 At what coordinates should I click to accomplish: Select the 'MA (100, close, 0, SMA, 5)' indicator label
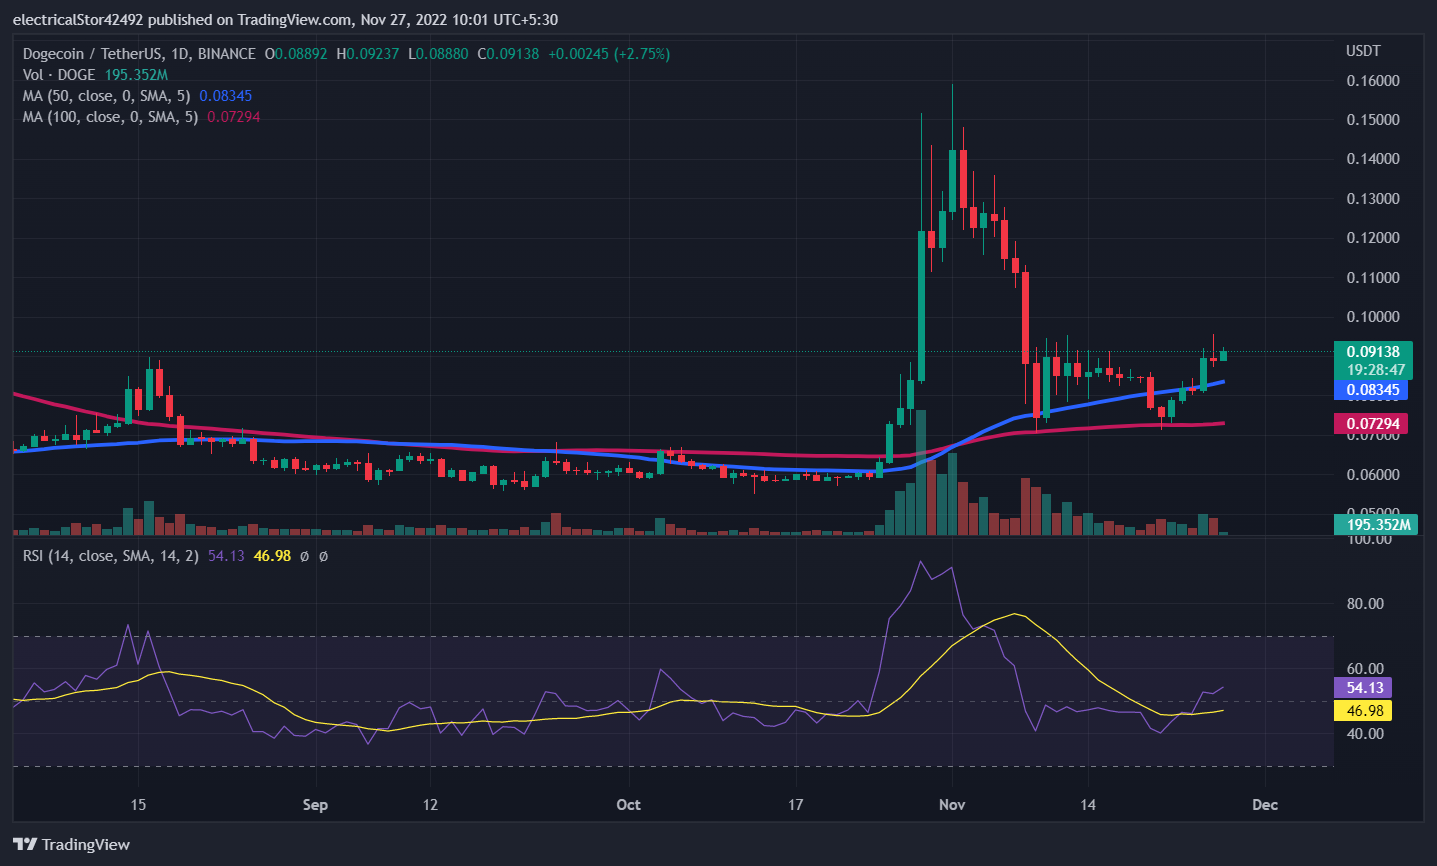coord(110,117)
